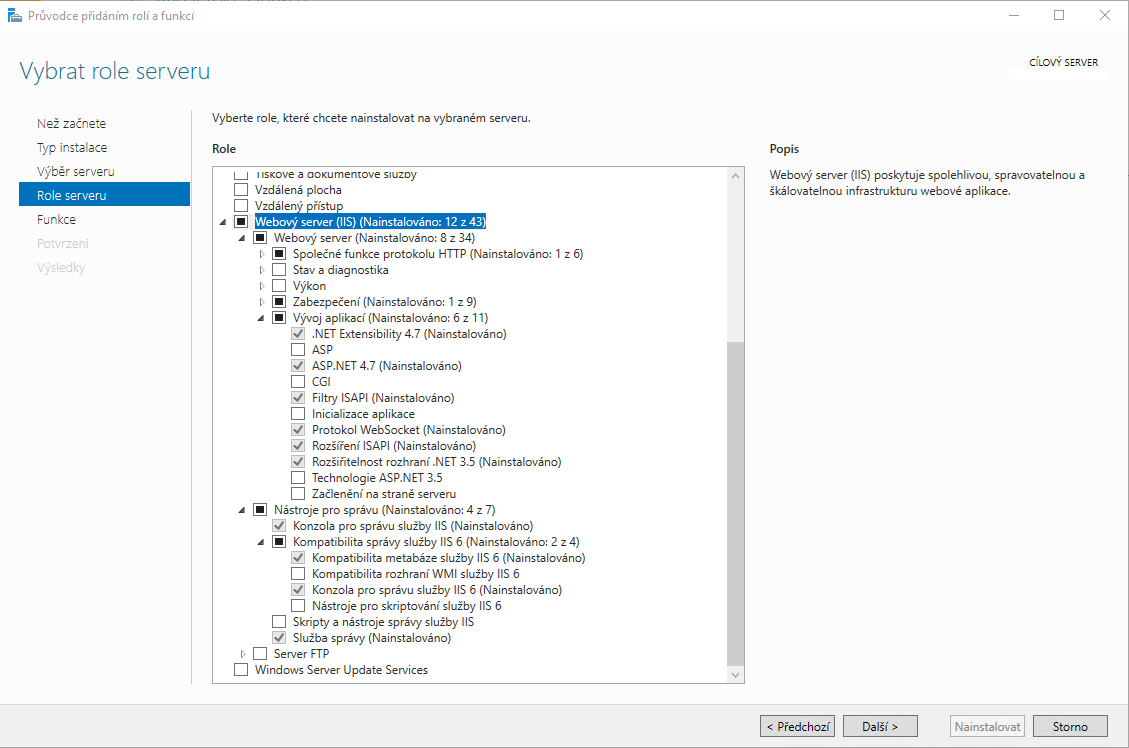Toggle the Zabezpečení checkbox
This screenshot has width=1129, height=748.
(279, 302)
